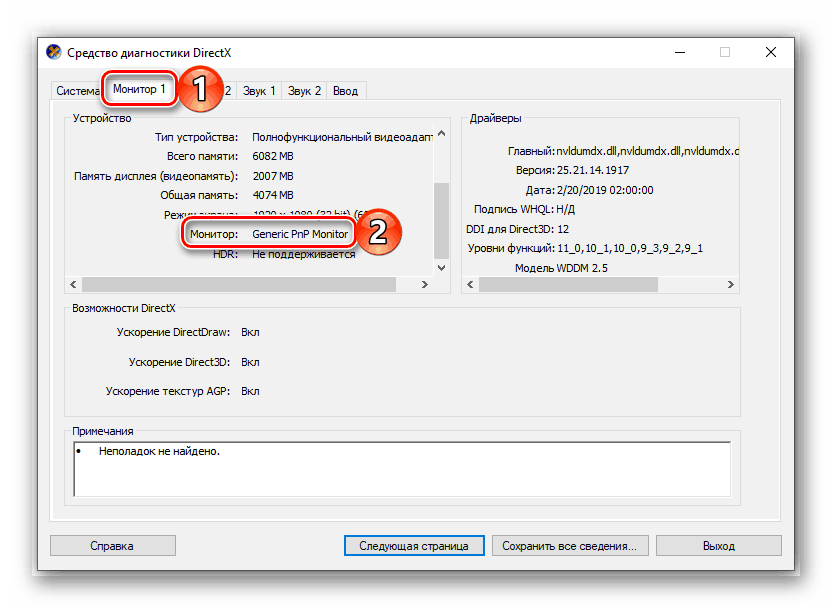Switch to the Система tab

[77, 91]
